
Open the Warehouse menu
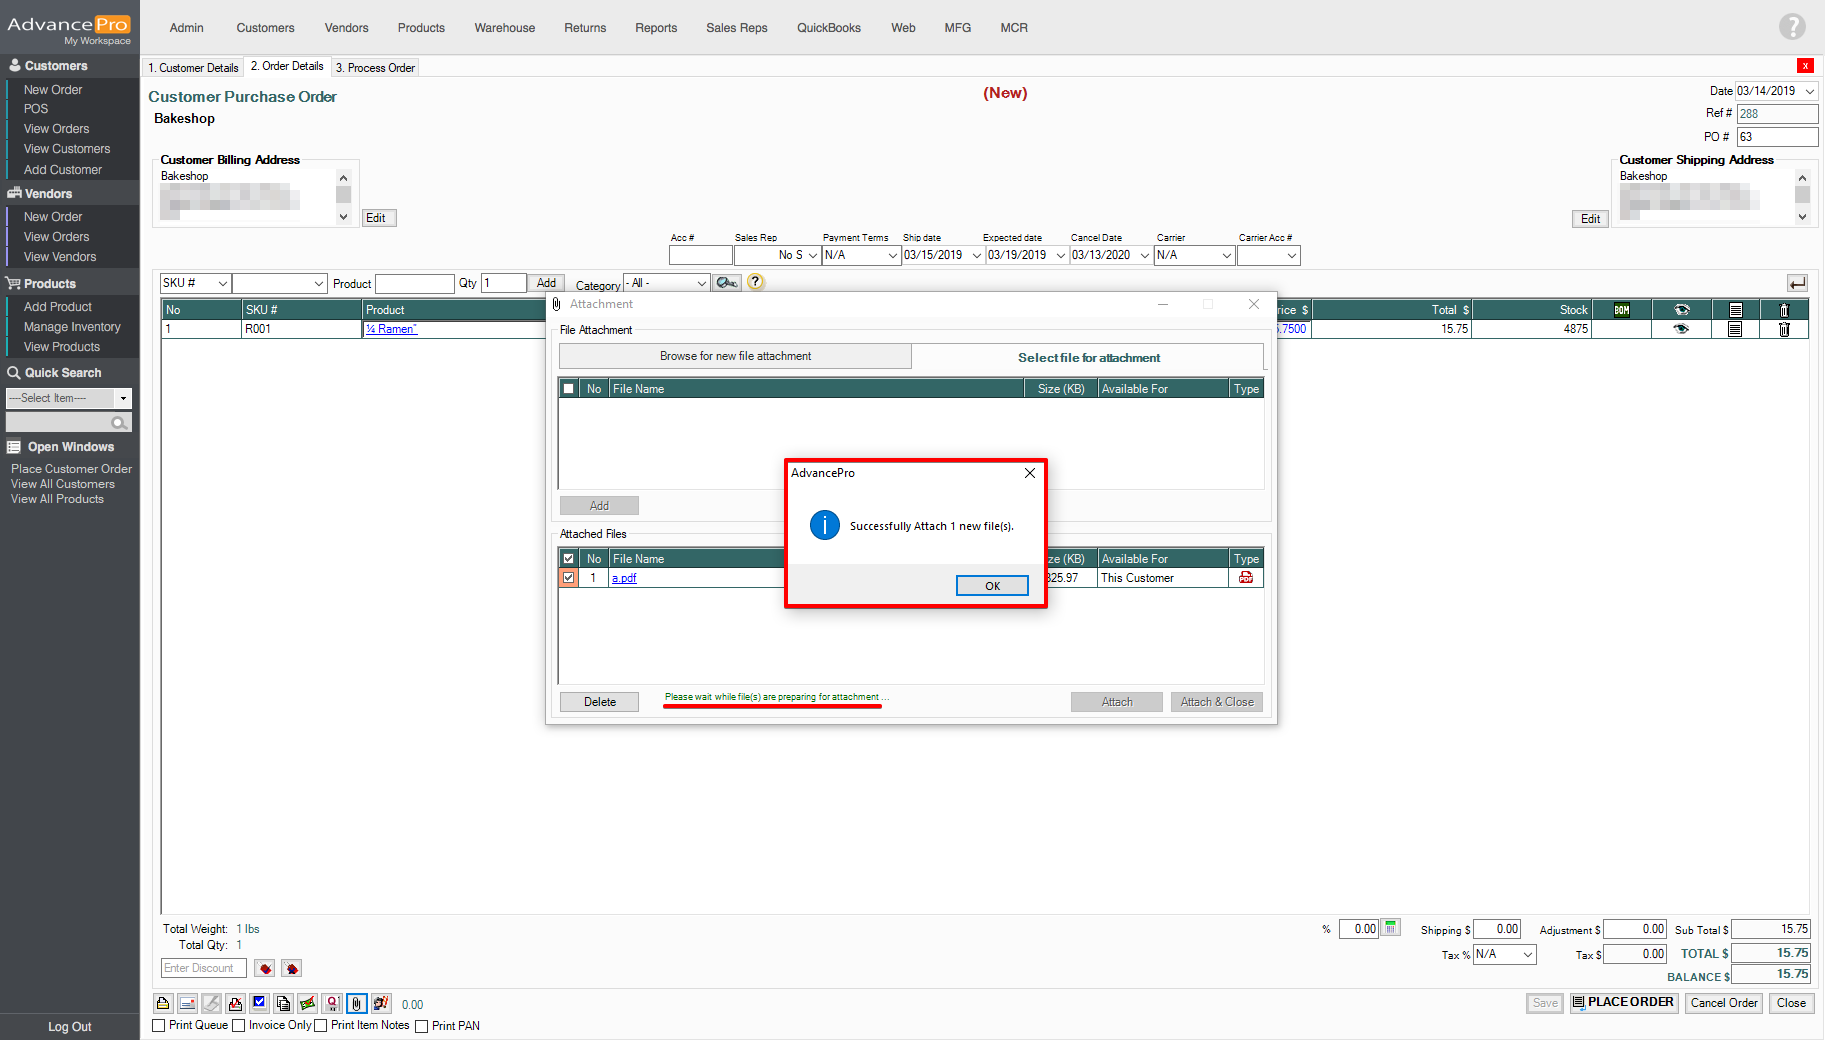[504, 28]
